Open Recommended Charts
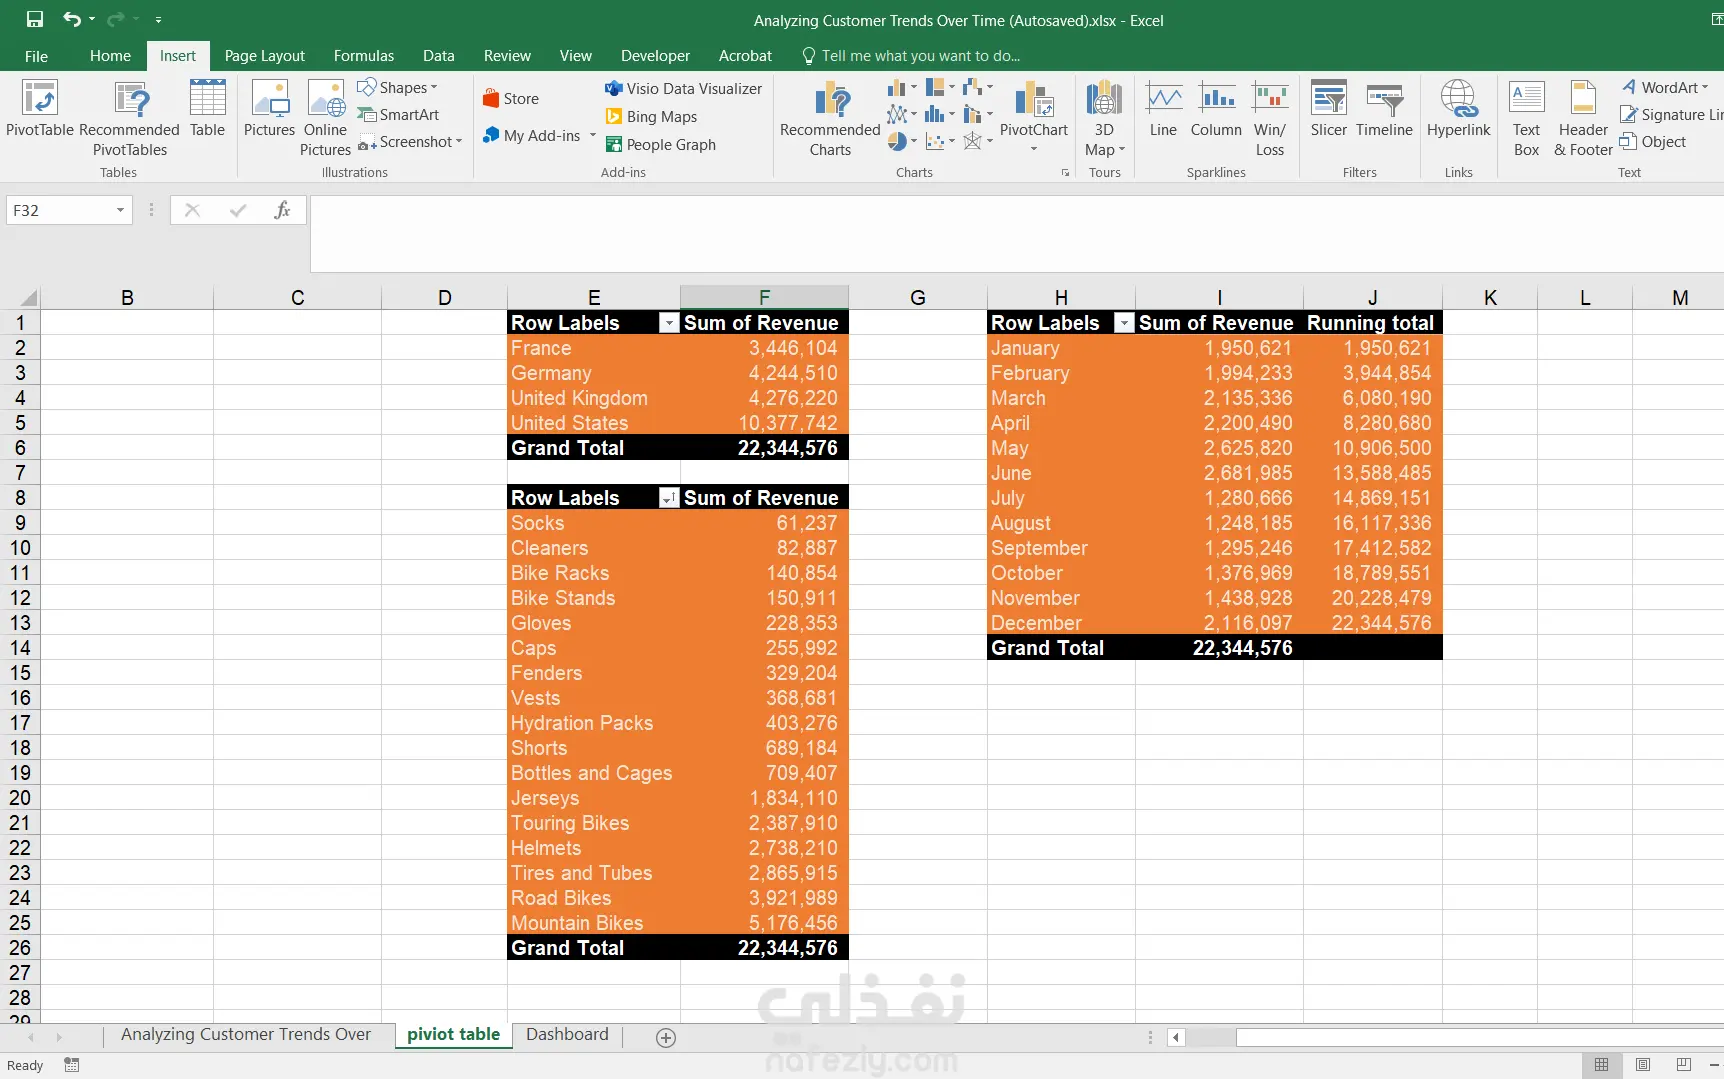 point(830,119)
